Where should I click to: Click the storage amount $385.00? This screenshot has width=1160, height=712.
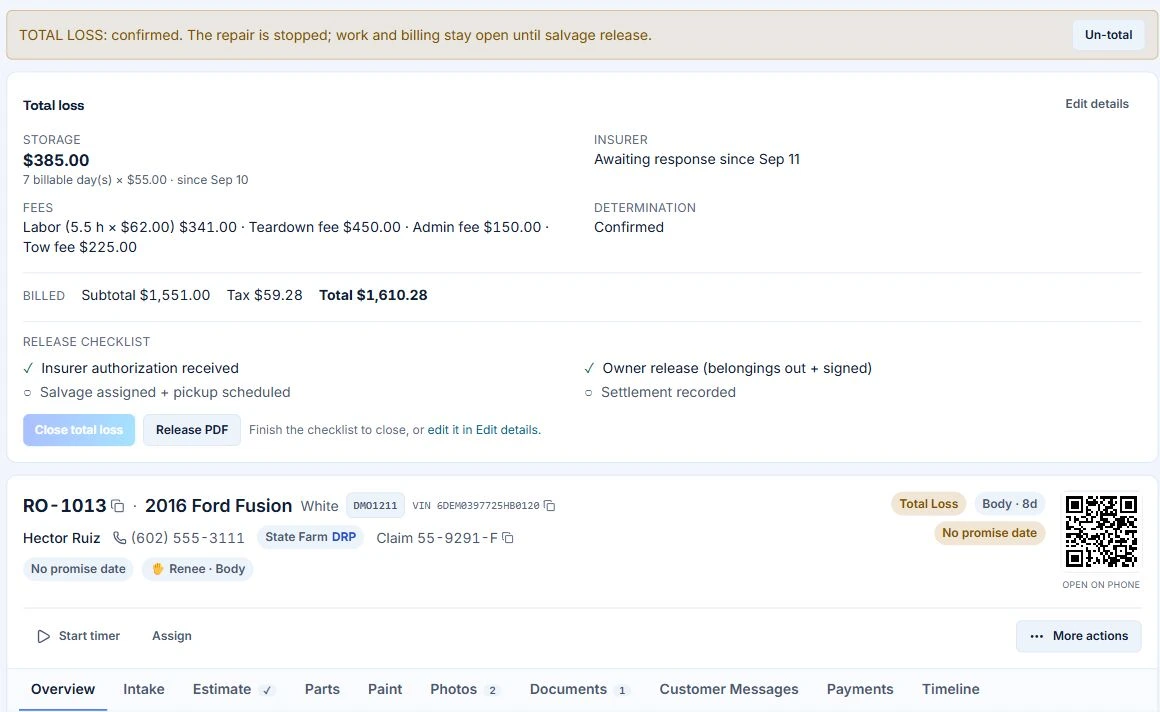coord(56,160)
